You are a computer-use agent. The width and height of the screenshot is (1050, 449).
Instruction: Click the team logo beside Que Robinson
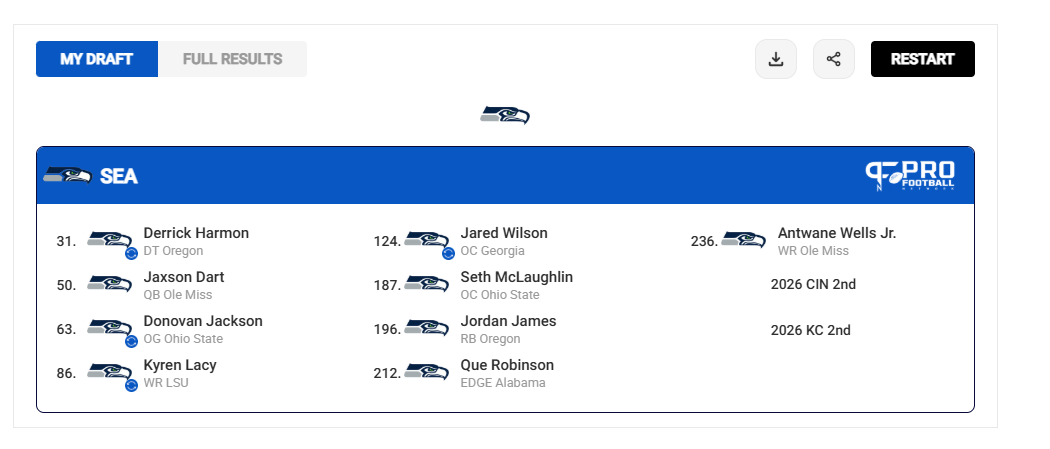pos(427,372)
